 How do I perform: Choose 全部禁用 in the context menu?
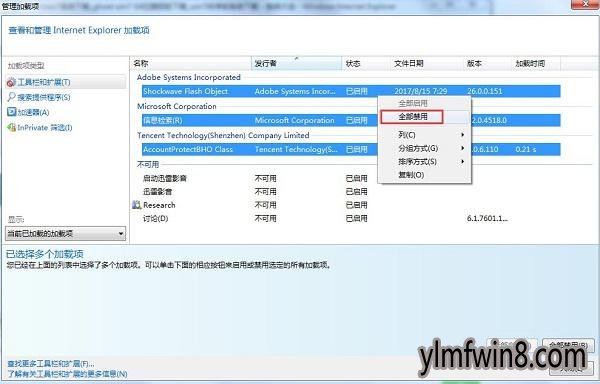coord(412,117)
